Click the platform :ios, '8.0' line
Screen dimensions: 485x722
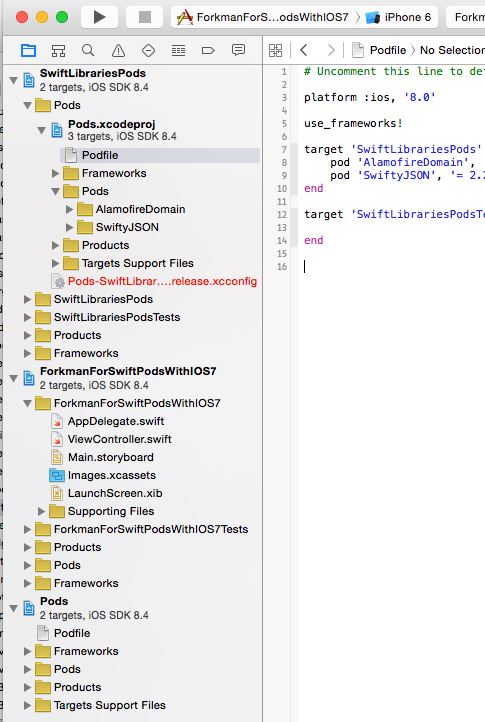[369, 97]
